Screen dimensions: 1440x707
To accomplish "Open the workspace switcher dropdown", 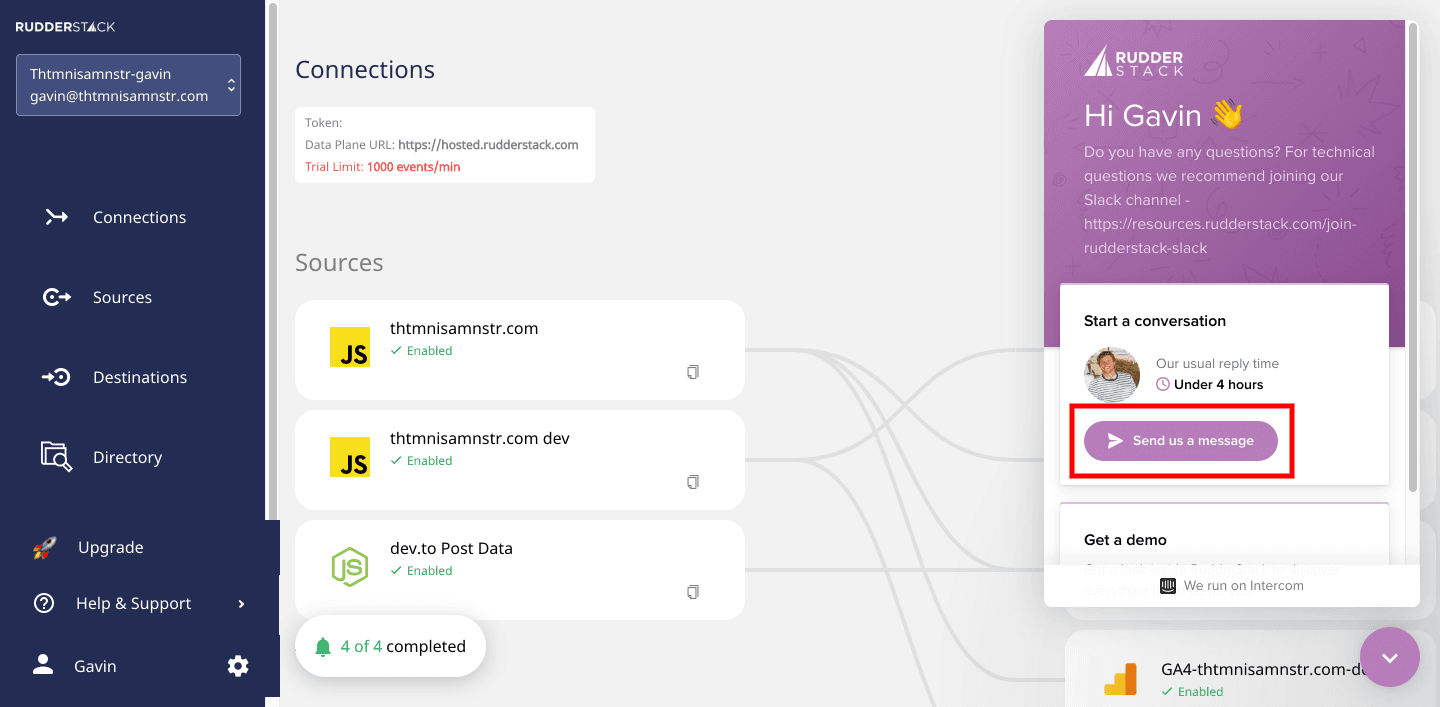I will click(128, 85).
